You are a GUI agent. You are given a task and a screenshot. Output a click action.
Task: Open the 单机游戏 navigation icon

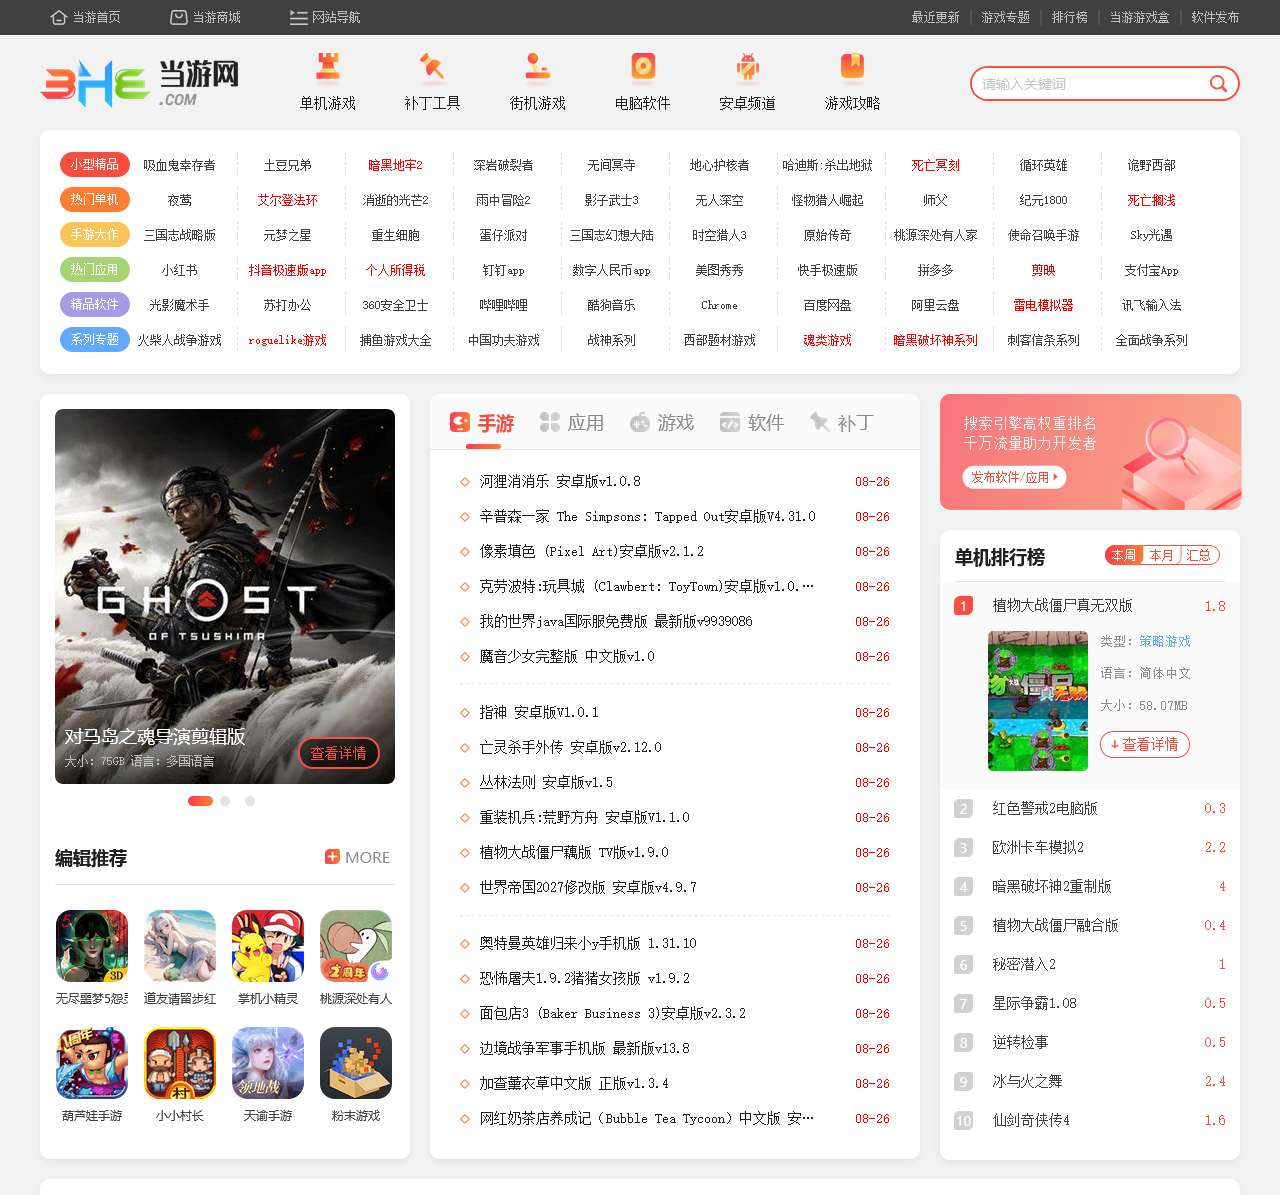[328, 67]
